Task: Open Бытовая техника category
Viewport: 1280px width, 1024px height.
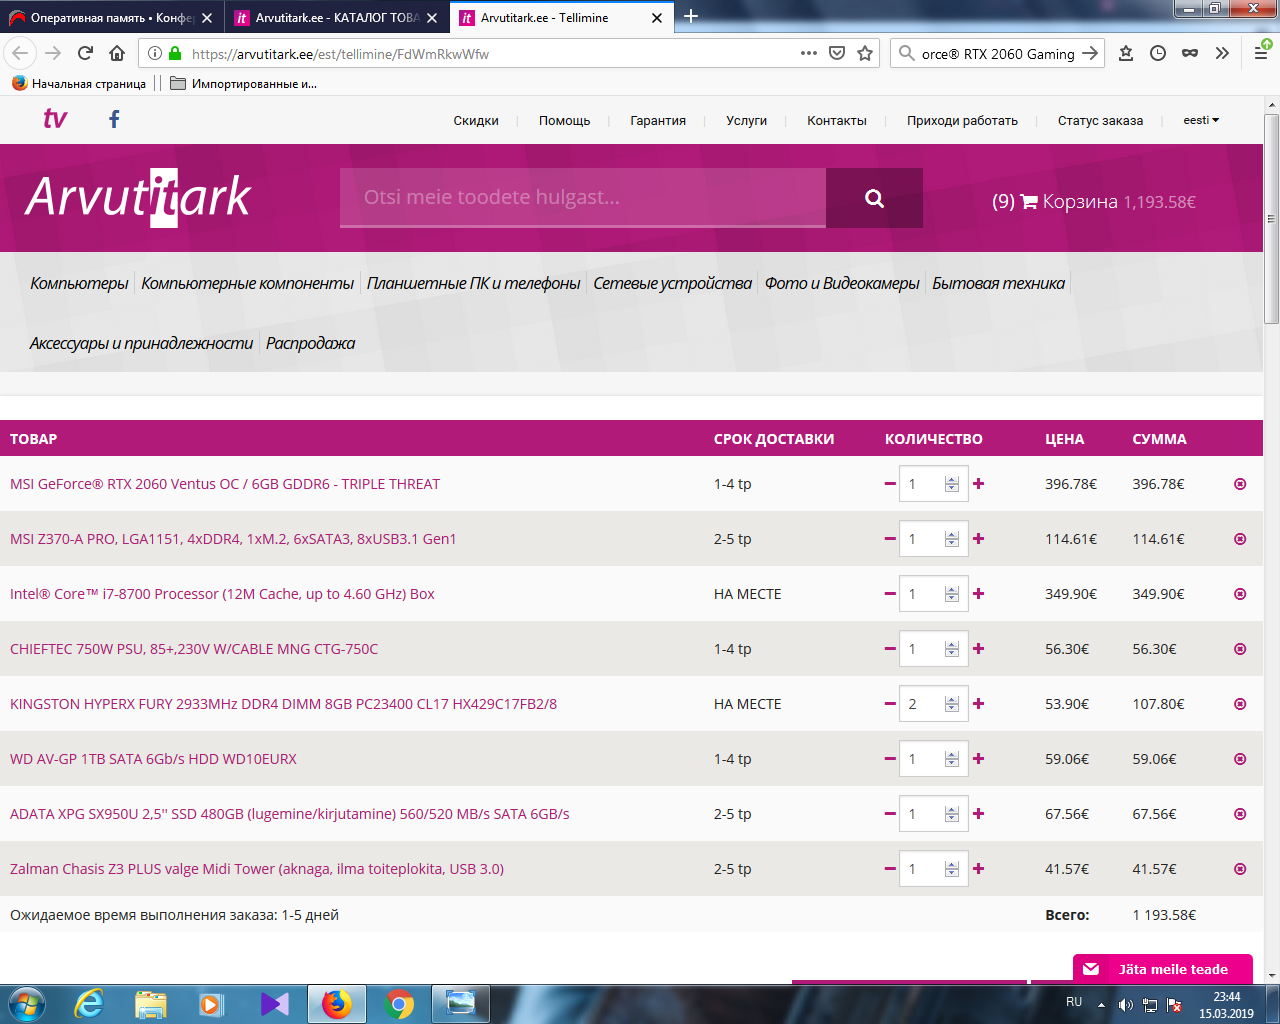Action: (998, 283)
